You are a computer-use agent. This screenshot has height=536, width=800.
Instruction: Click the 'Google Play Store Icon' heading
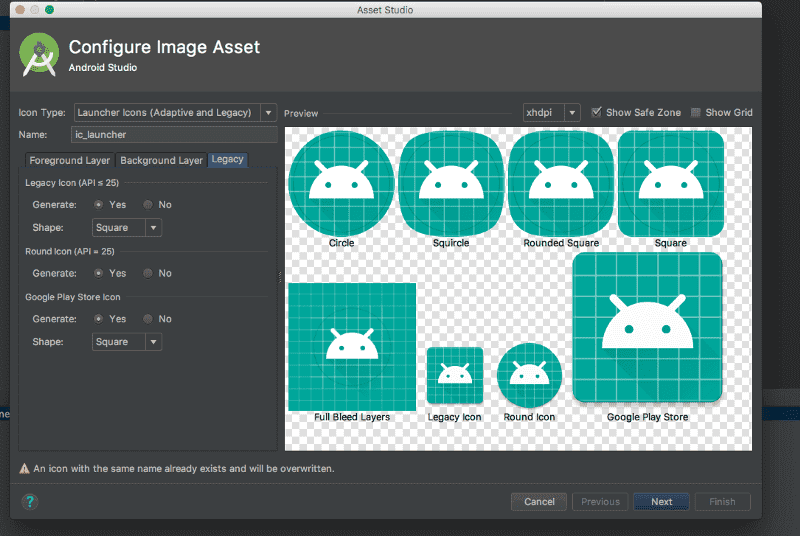73,297
